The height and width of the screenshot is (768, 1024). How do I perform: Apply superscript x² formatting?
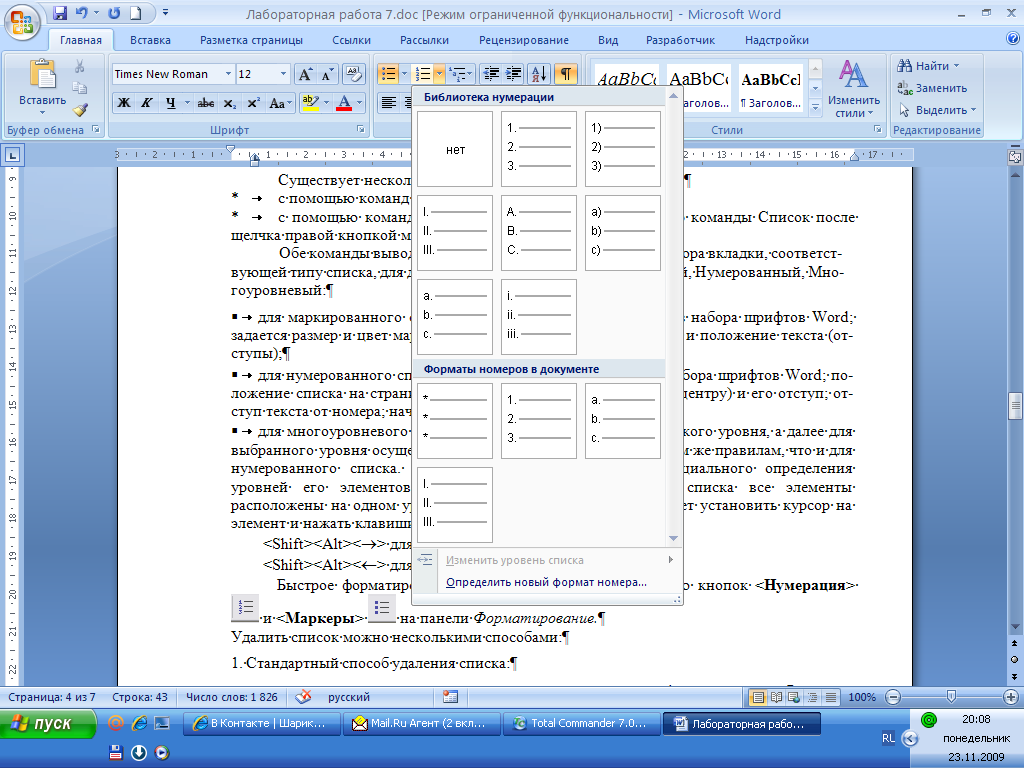253,103
